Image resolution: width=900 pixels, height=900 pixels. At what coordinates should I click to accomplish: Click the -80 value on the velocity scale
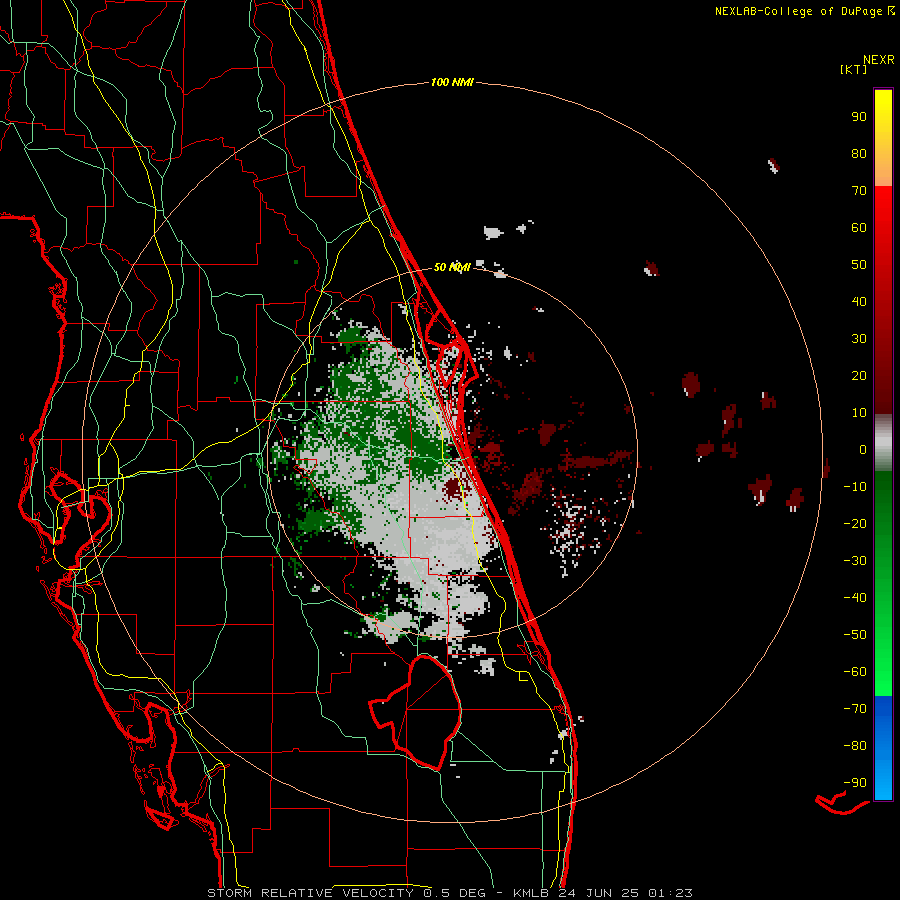point(855,746)
